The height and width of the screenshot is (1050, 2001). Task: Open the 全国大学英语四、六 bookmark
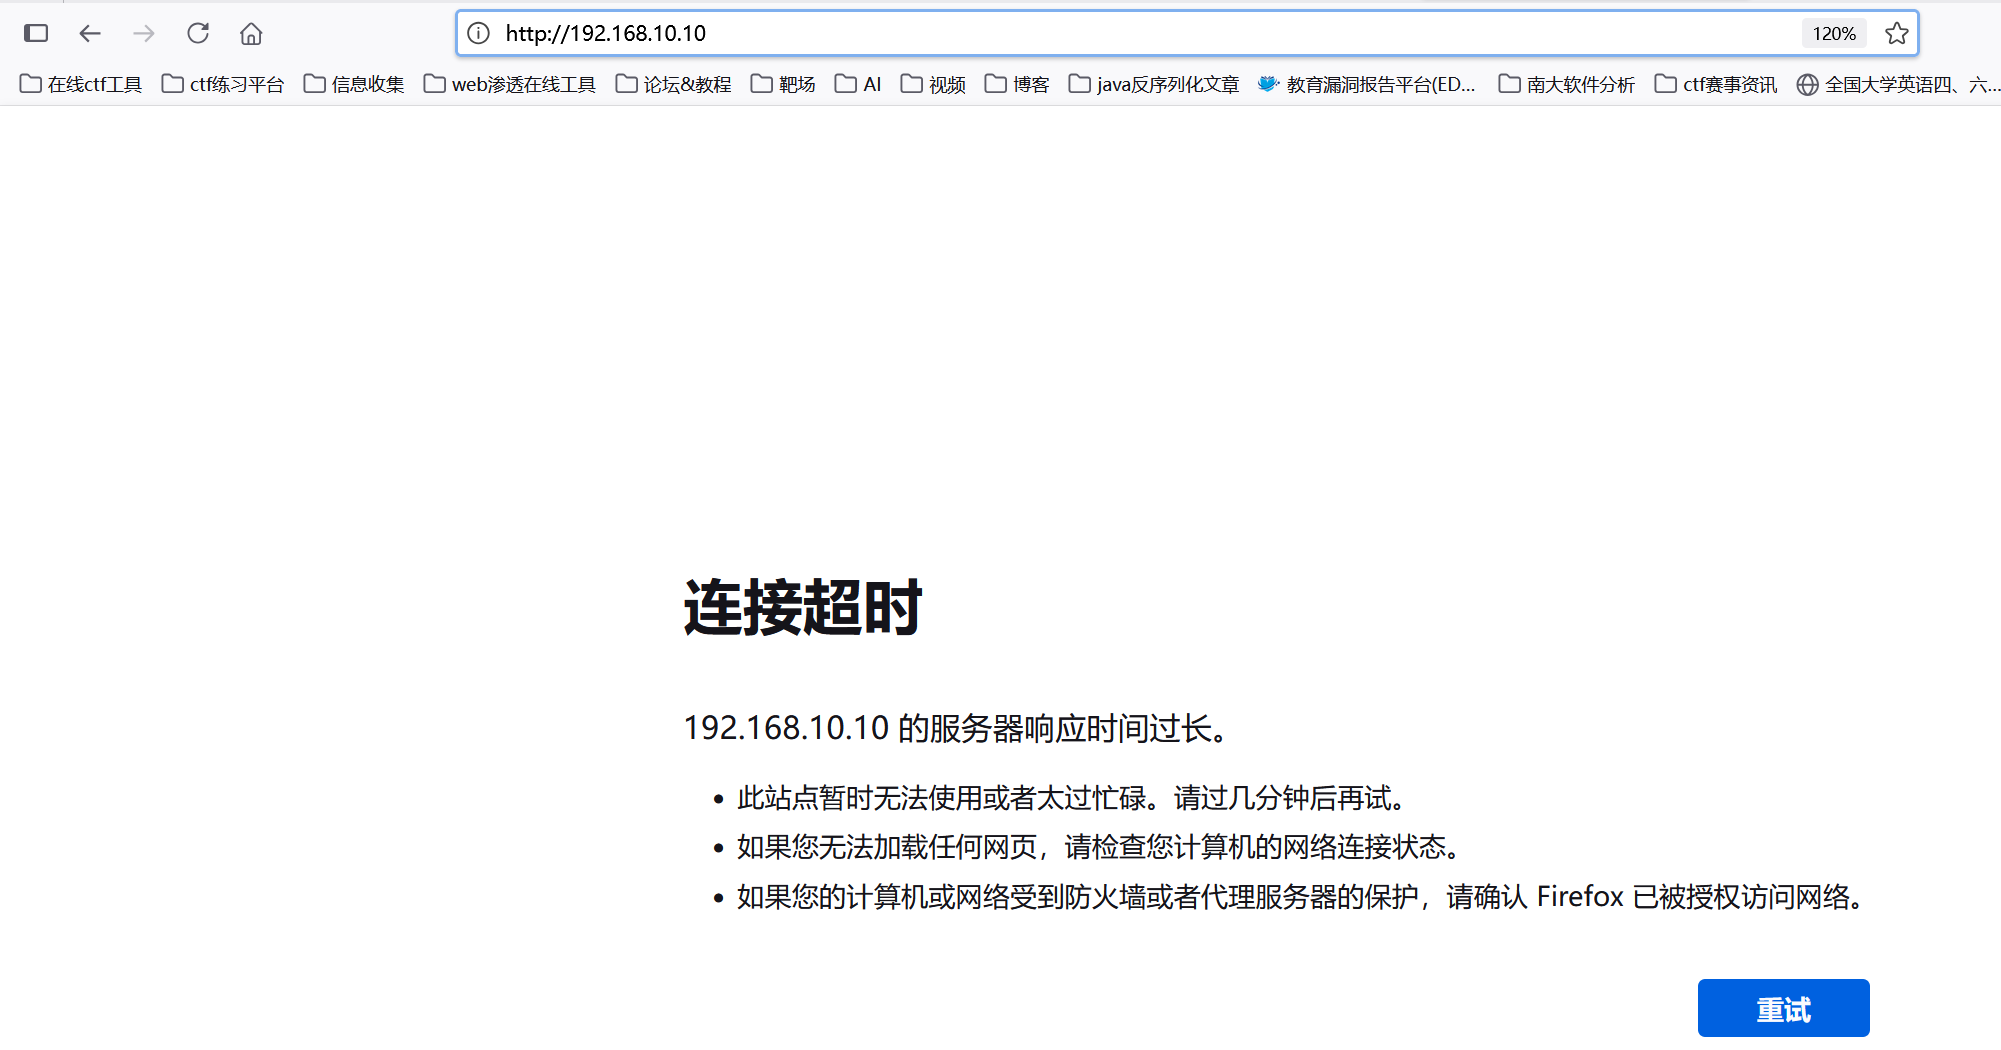tap(1898, 84)
